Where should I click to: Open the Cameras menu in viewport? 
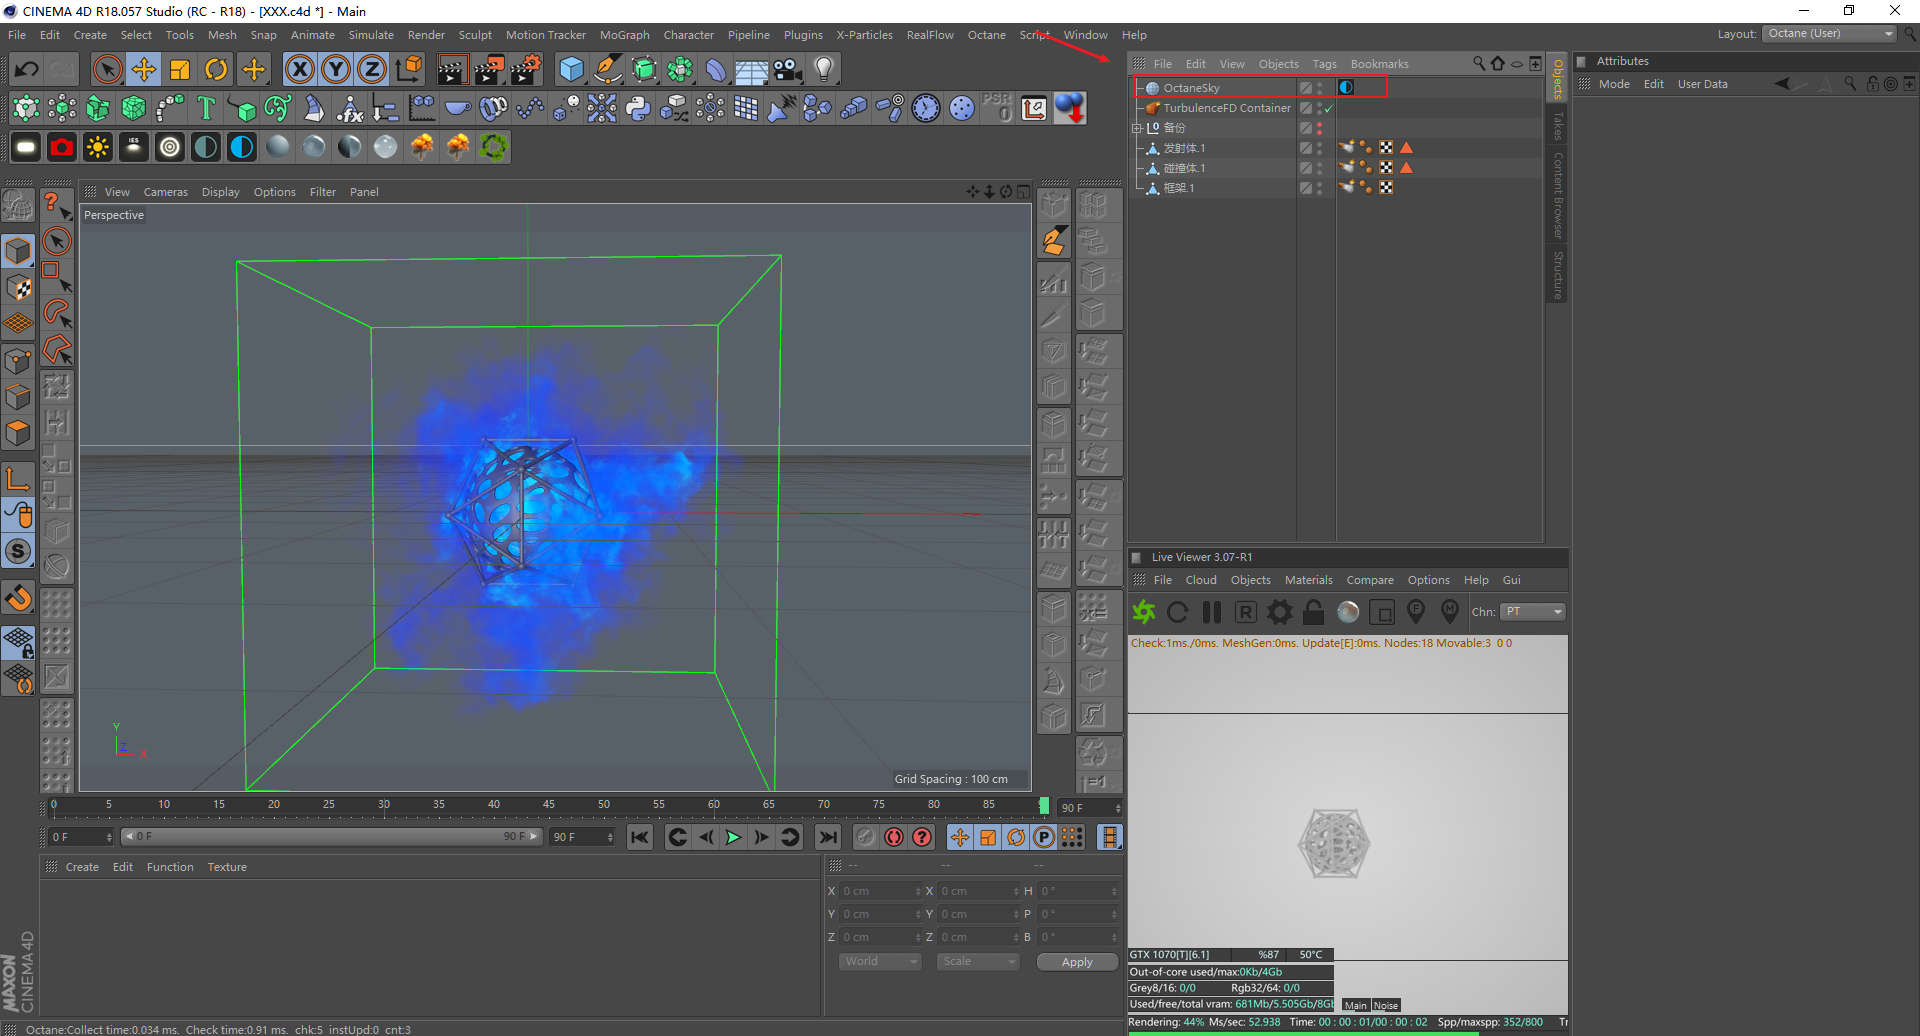(x=165, y=192)
